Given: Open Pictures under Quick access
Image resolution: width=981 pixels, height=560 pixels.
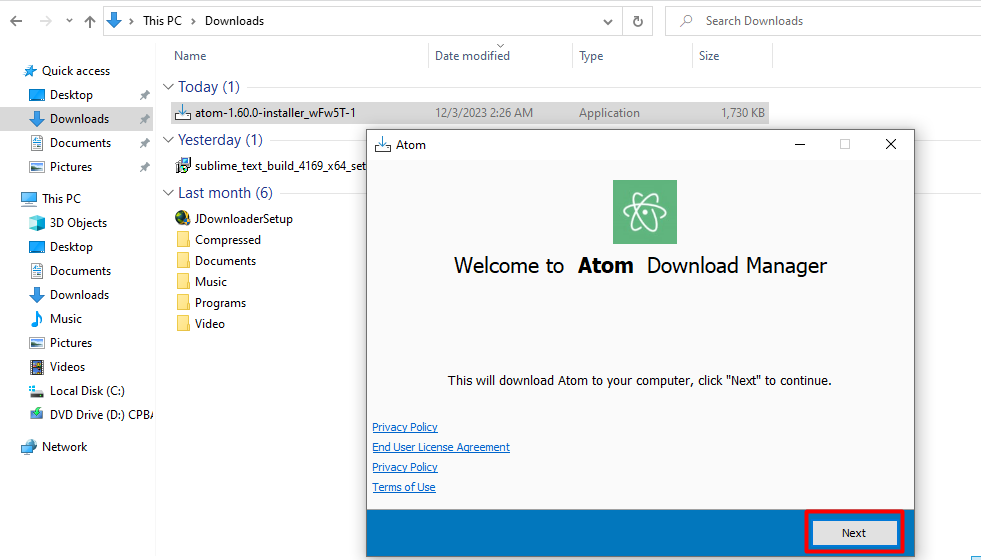Looking at the screenshot, I should 71,166.
